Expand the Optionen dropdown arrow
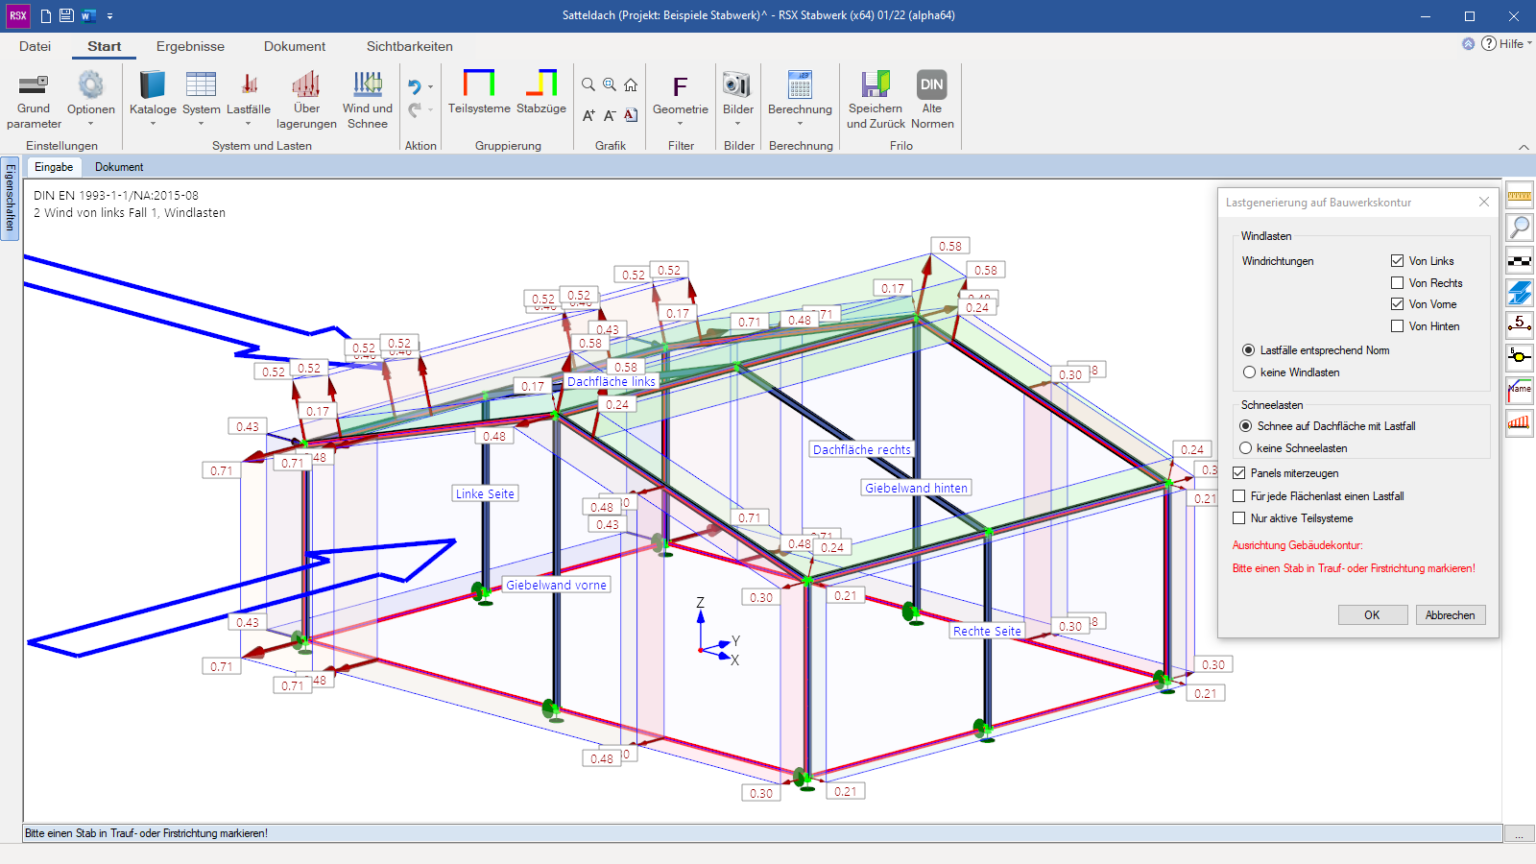The height and width of the screenshot is (864, 1536). [91, 124]
